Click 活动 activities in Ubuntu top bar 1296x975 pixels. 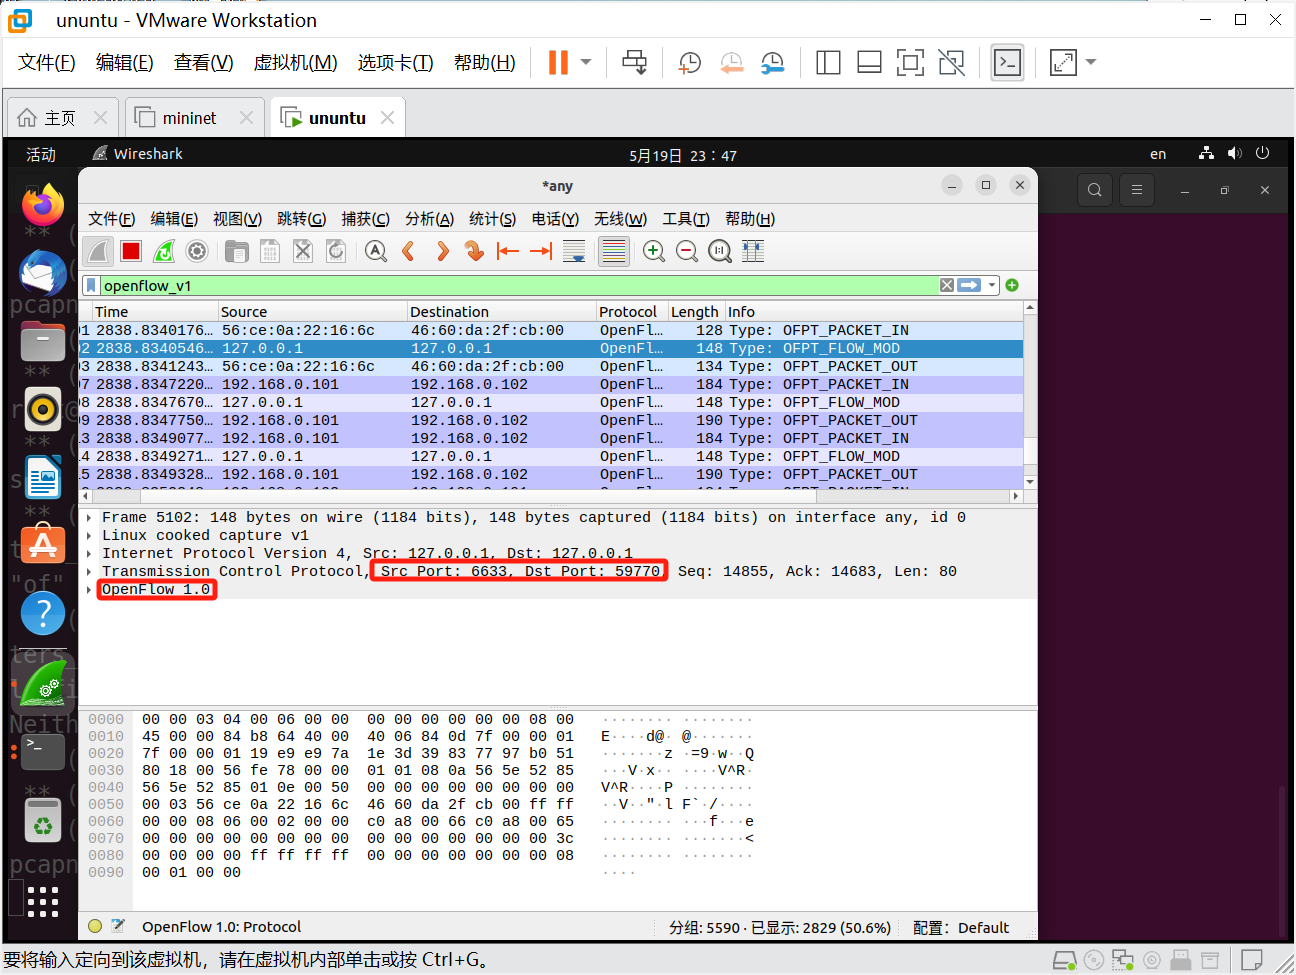(41, 155)
